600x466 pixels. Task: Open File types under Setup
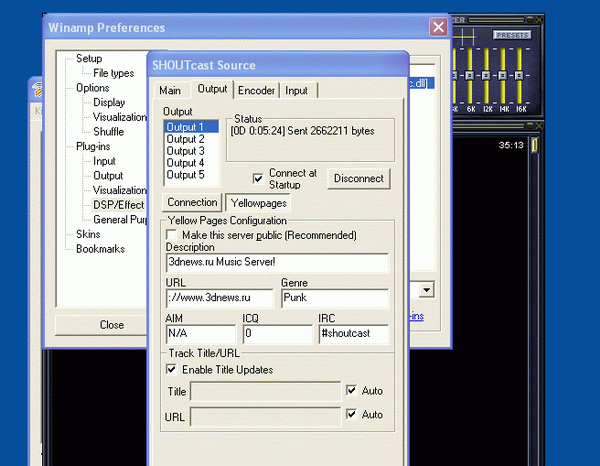point(113,73)
